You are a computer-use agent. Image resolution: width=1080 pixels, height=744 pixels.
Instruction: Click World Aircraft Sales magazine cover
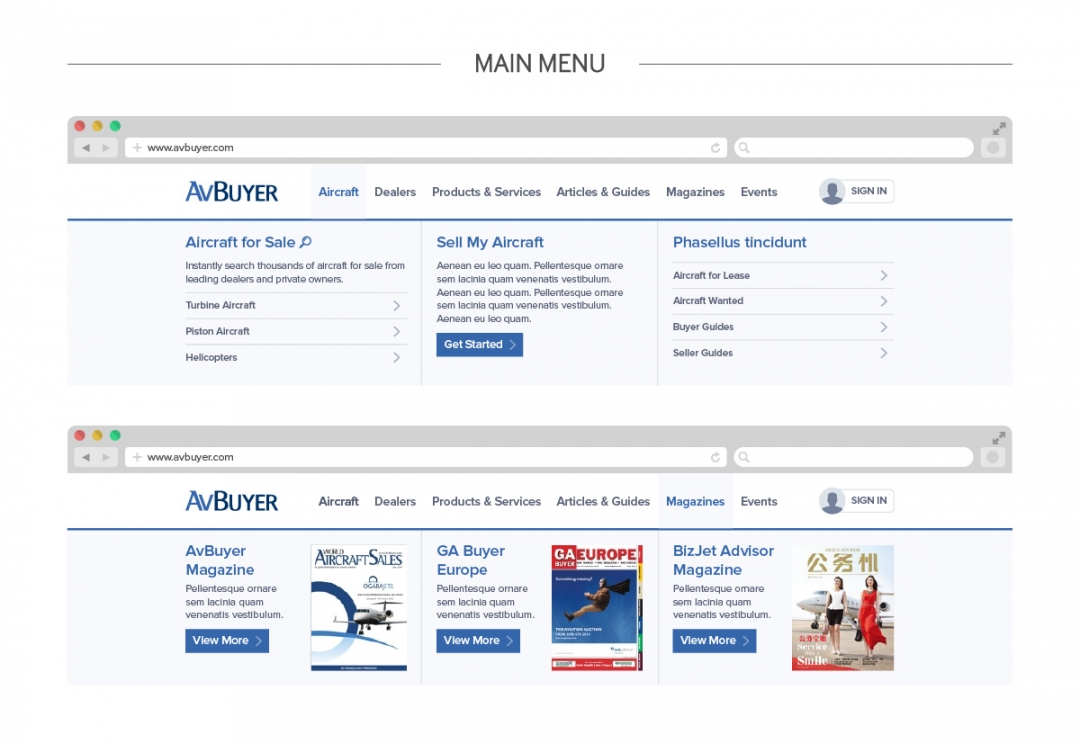[359, 608]
